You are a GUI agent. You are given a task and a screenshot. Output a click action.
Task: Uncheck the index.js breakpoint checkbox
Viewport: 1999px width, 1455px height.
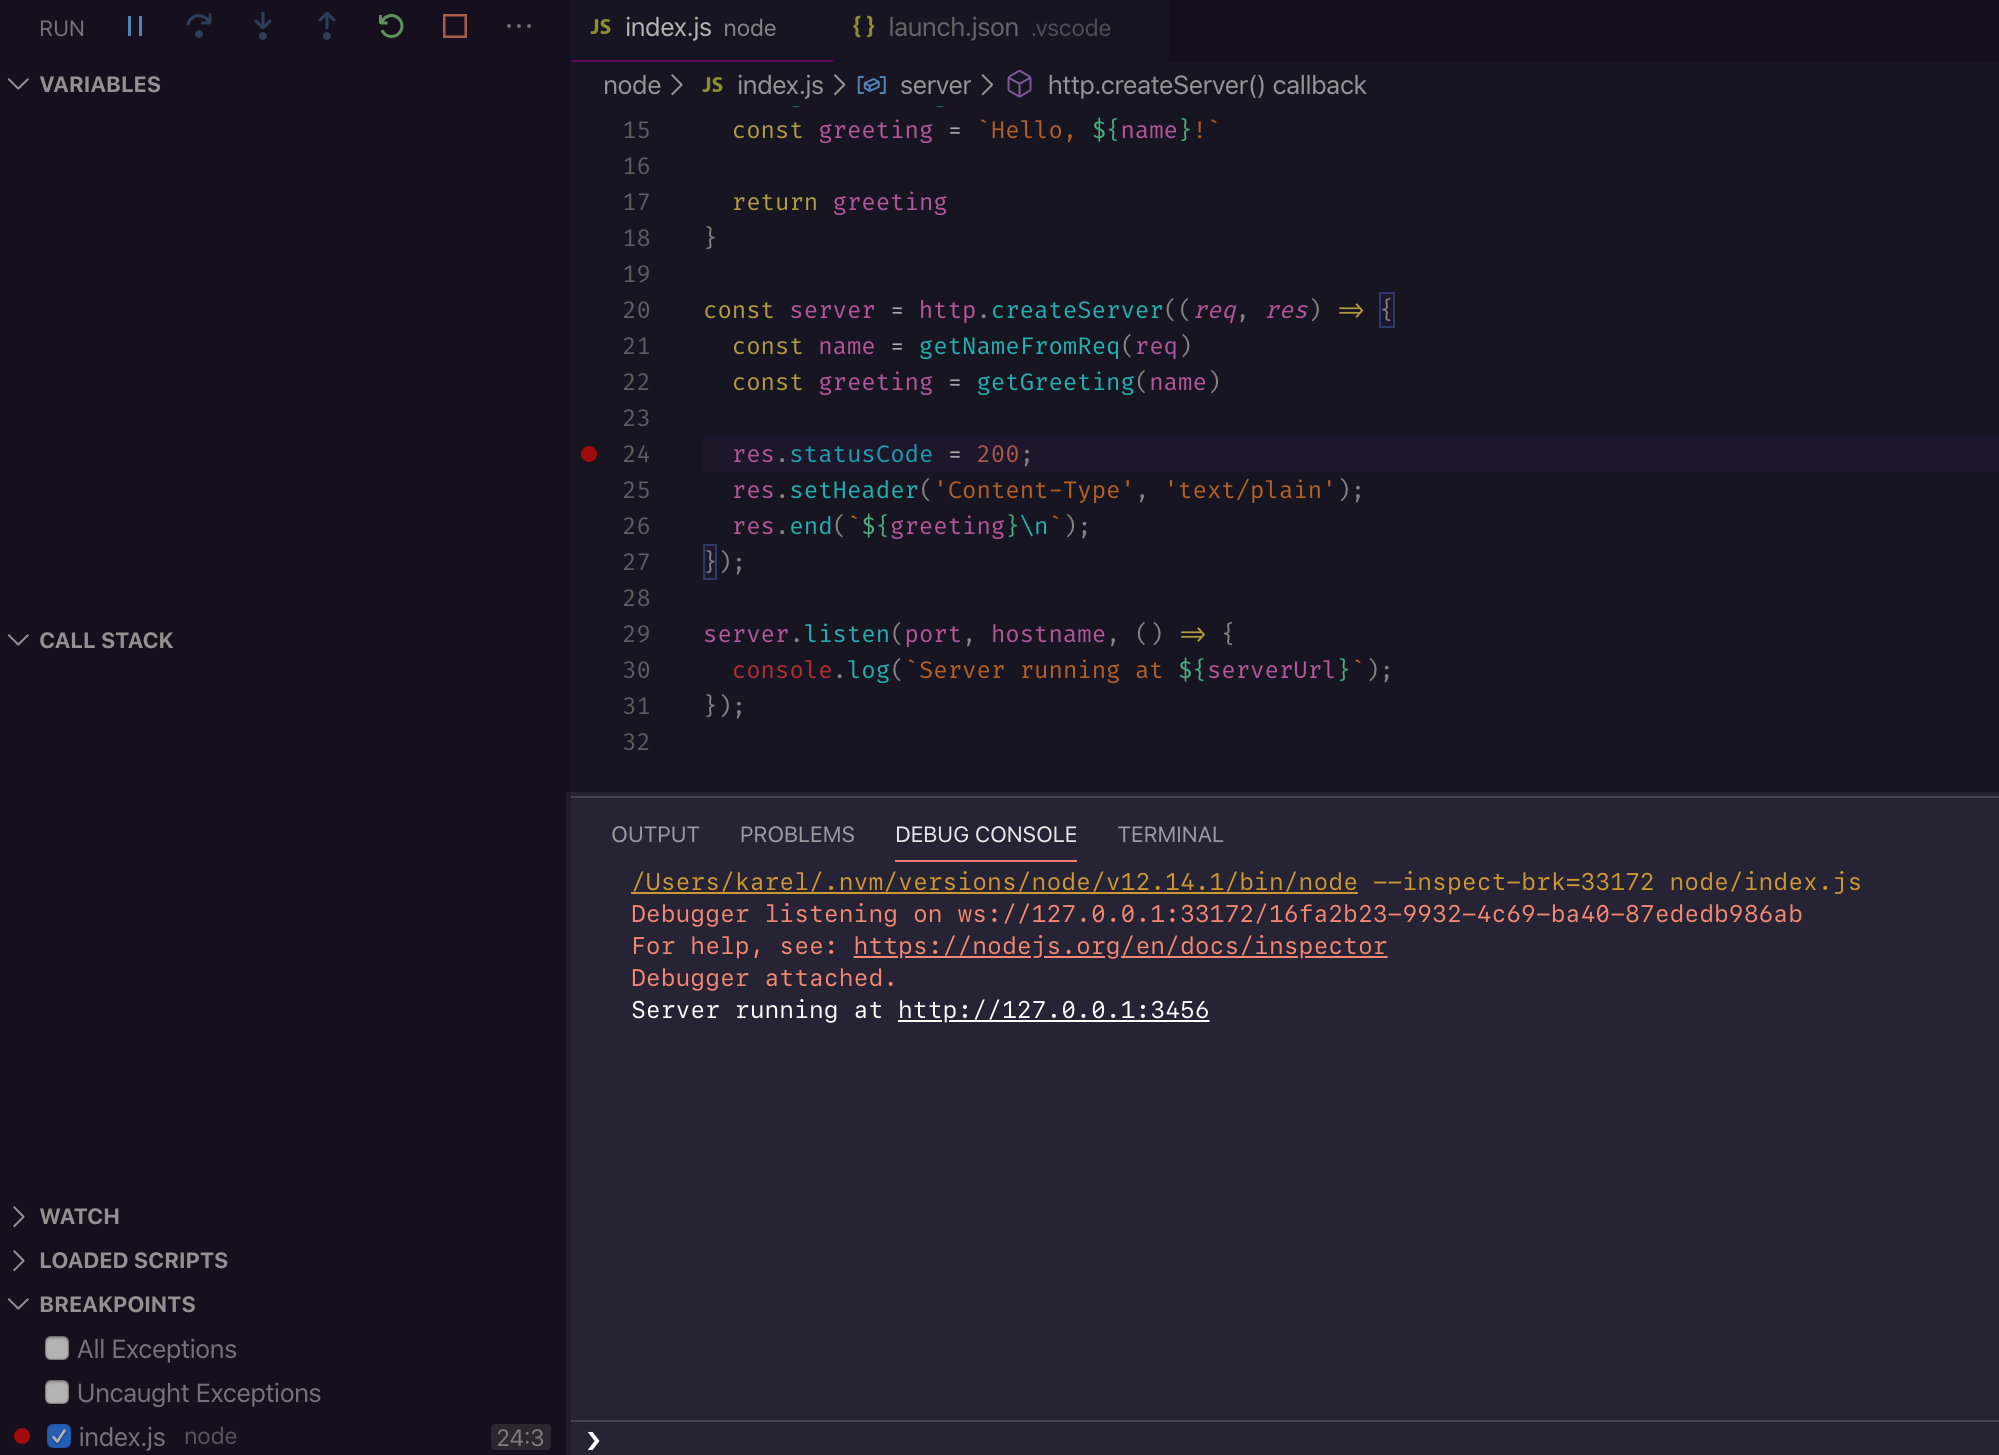[59, 1437]
